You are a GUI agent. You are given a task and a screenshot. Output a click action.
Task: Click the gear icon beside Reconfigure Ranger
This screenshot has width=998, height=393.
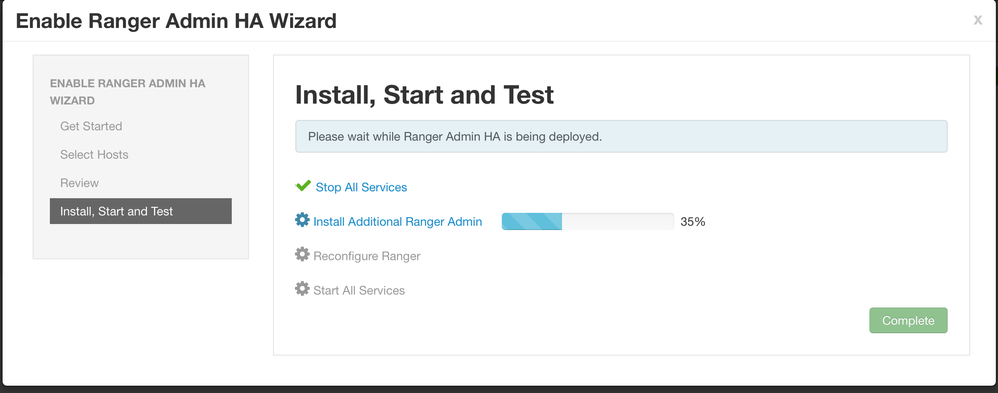302,255
